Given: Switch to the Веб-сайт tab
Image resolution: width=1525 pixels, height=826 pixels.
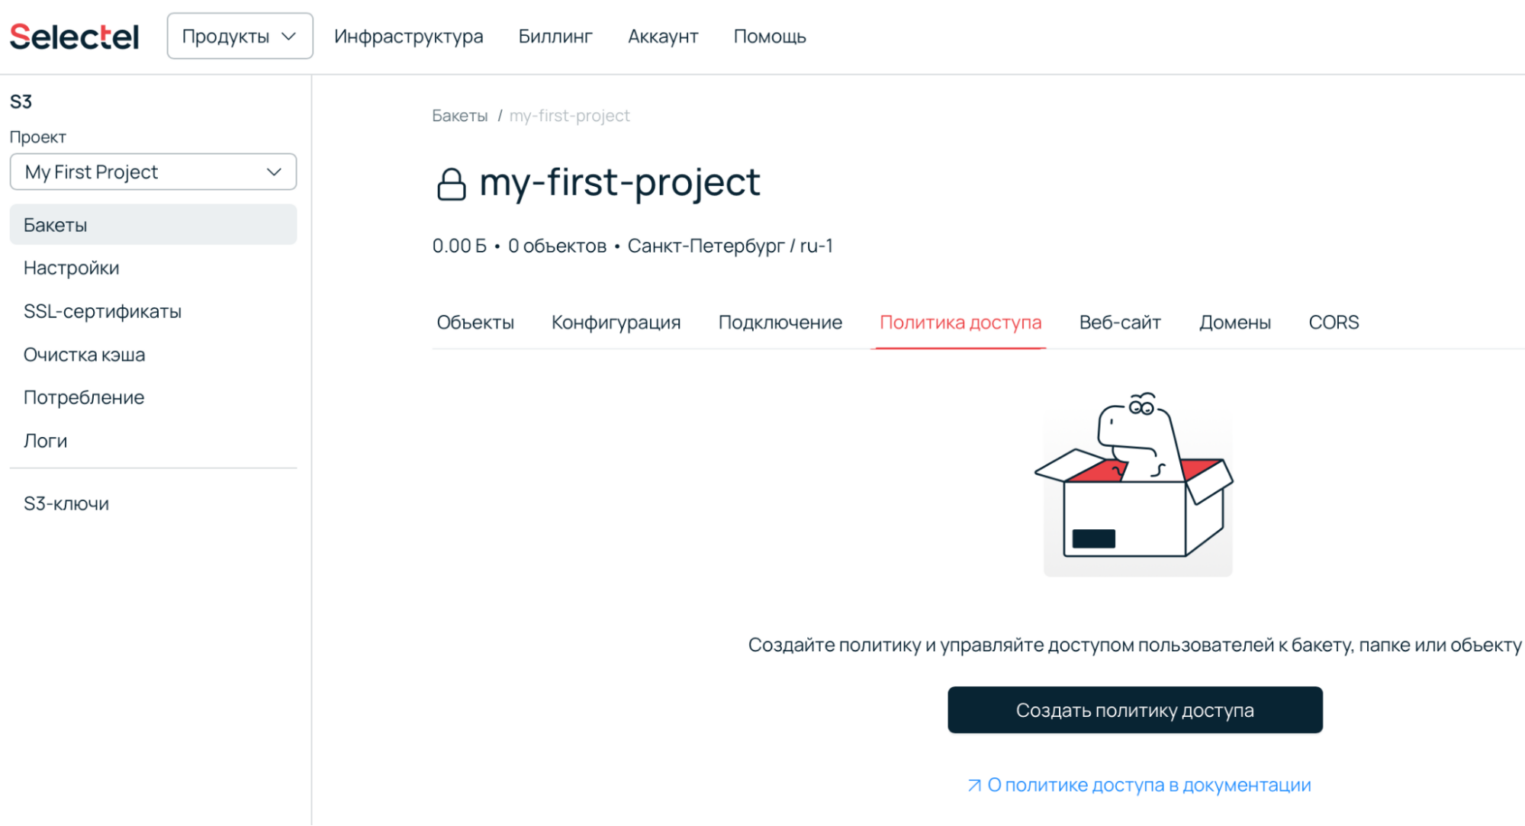Looking at the screenshot, I should click(x=1119, y=322).
